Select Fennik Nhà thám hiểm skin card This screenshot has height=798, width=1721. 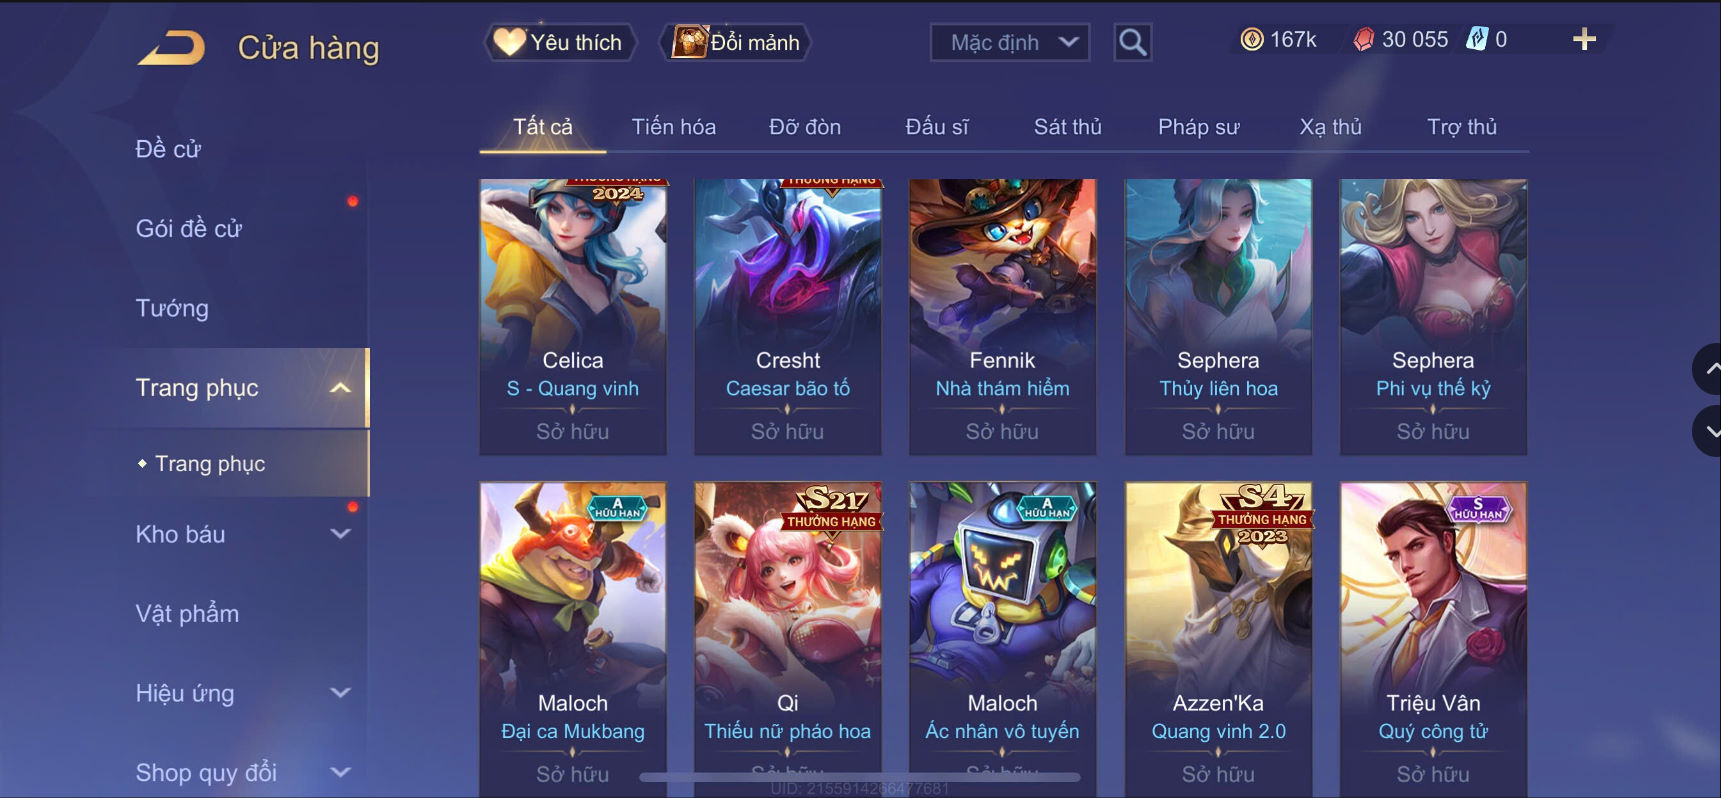(x=1002, y=317)
